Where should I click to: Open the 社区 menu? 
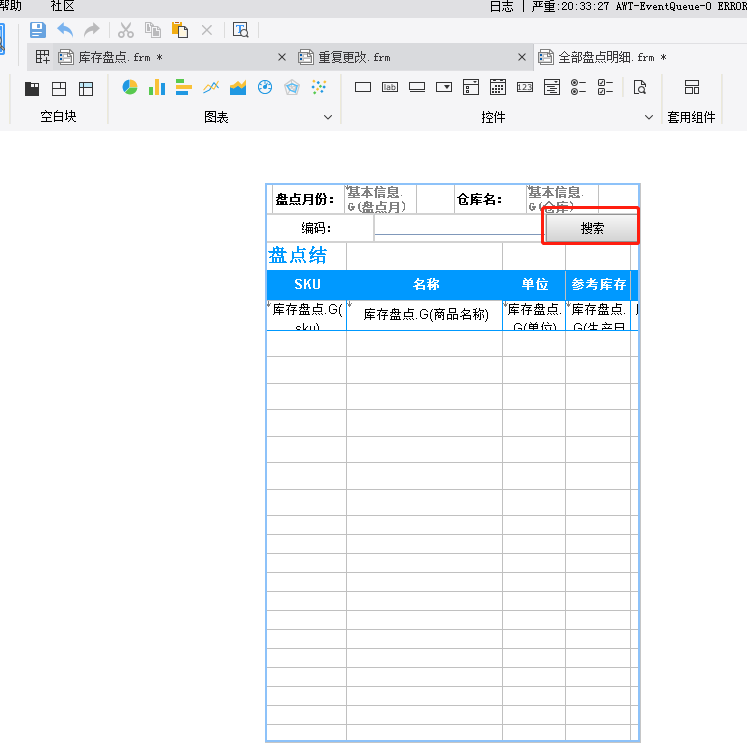tap(62, 6)
